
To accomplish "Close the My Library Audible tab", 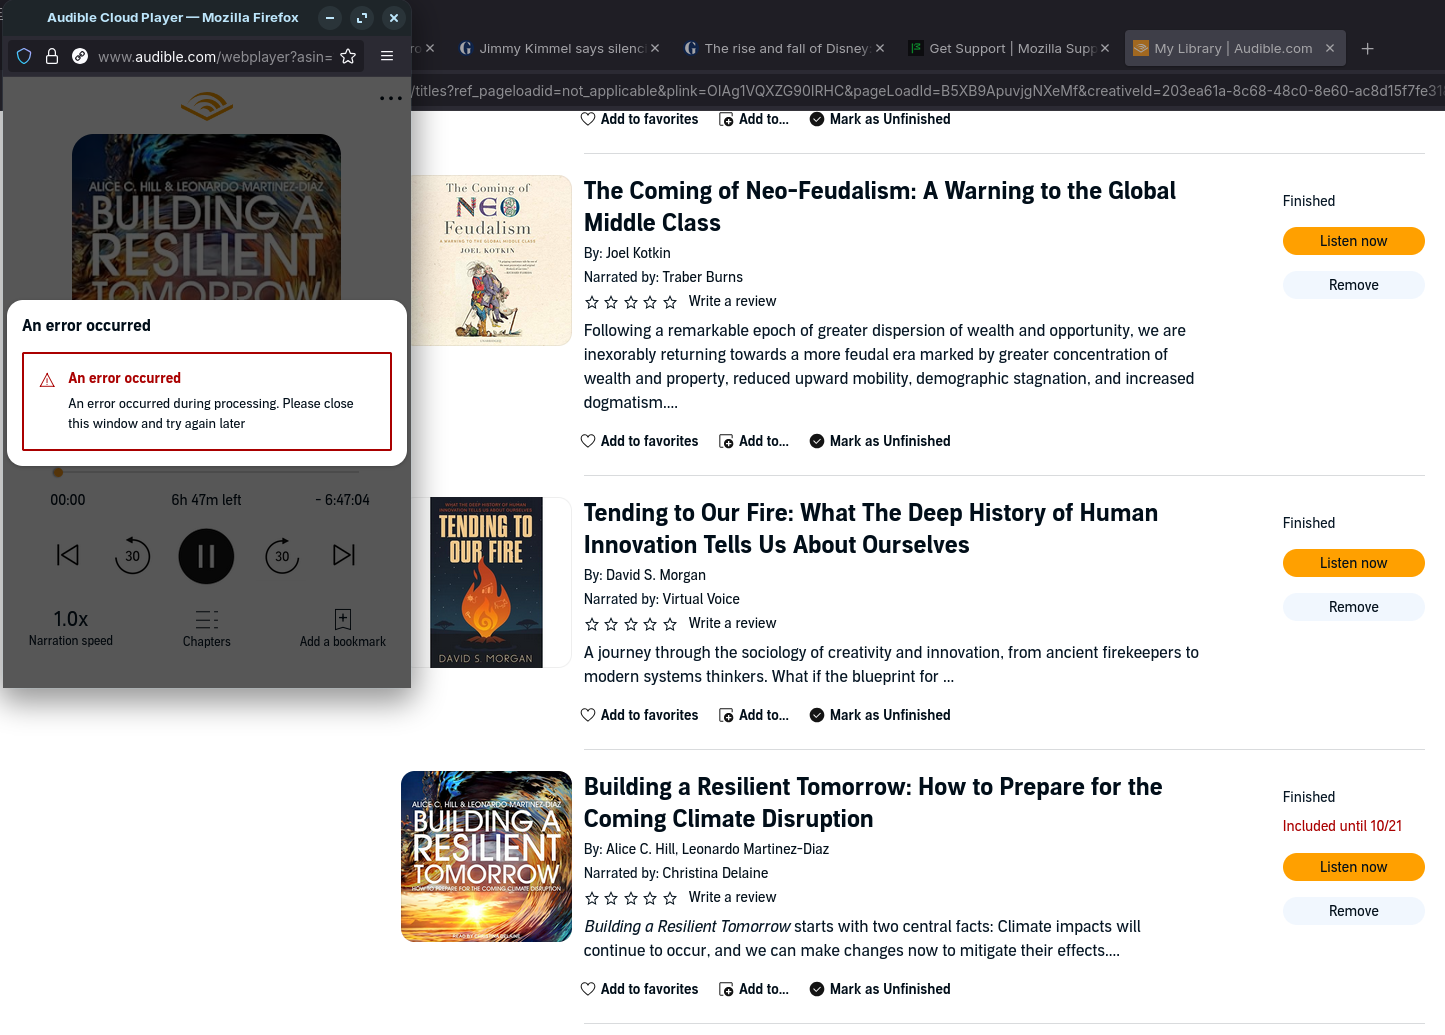I will [1330, 48].
